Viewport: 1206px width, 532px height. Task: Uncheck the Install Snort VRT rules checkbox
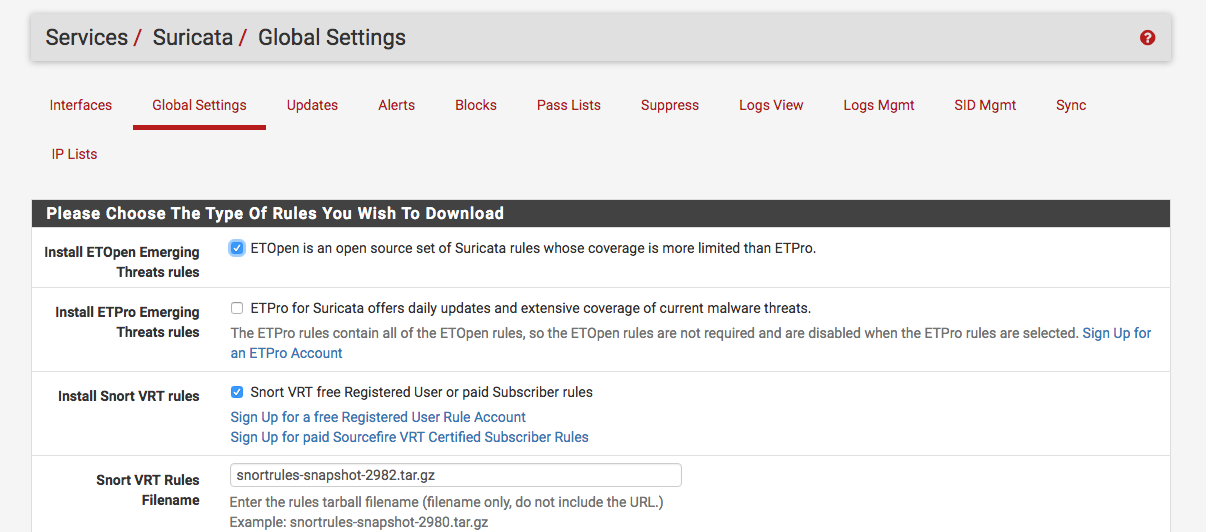[x=237, y=392]
